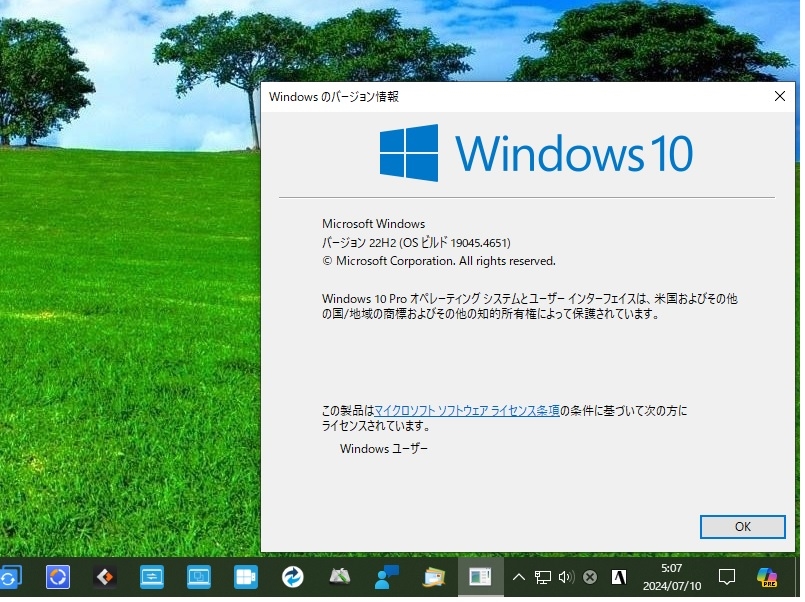Screen dimensions: 805x602
Task: Open the blue laptop settings-sliders taskbar app
Action: pos(152,577)
